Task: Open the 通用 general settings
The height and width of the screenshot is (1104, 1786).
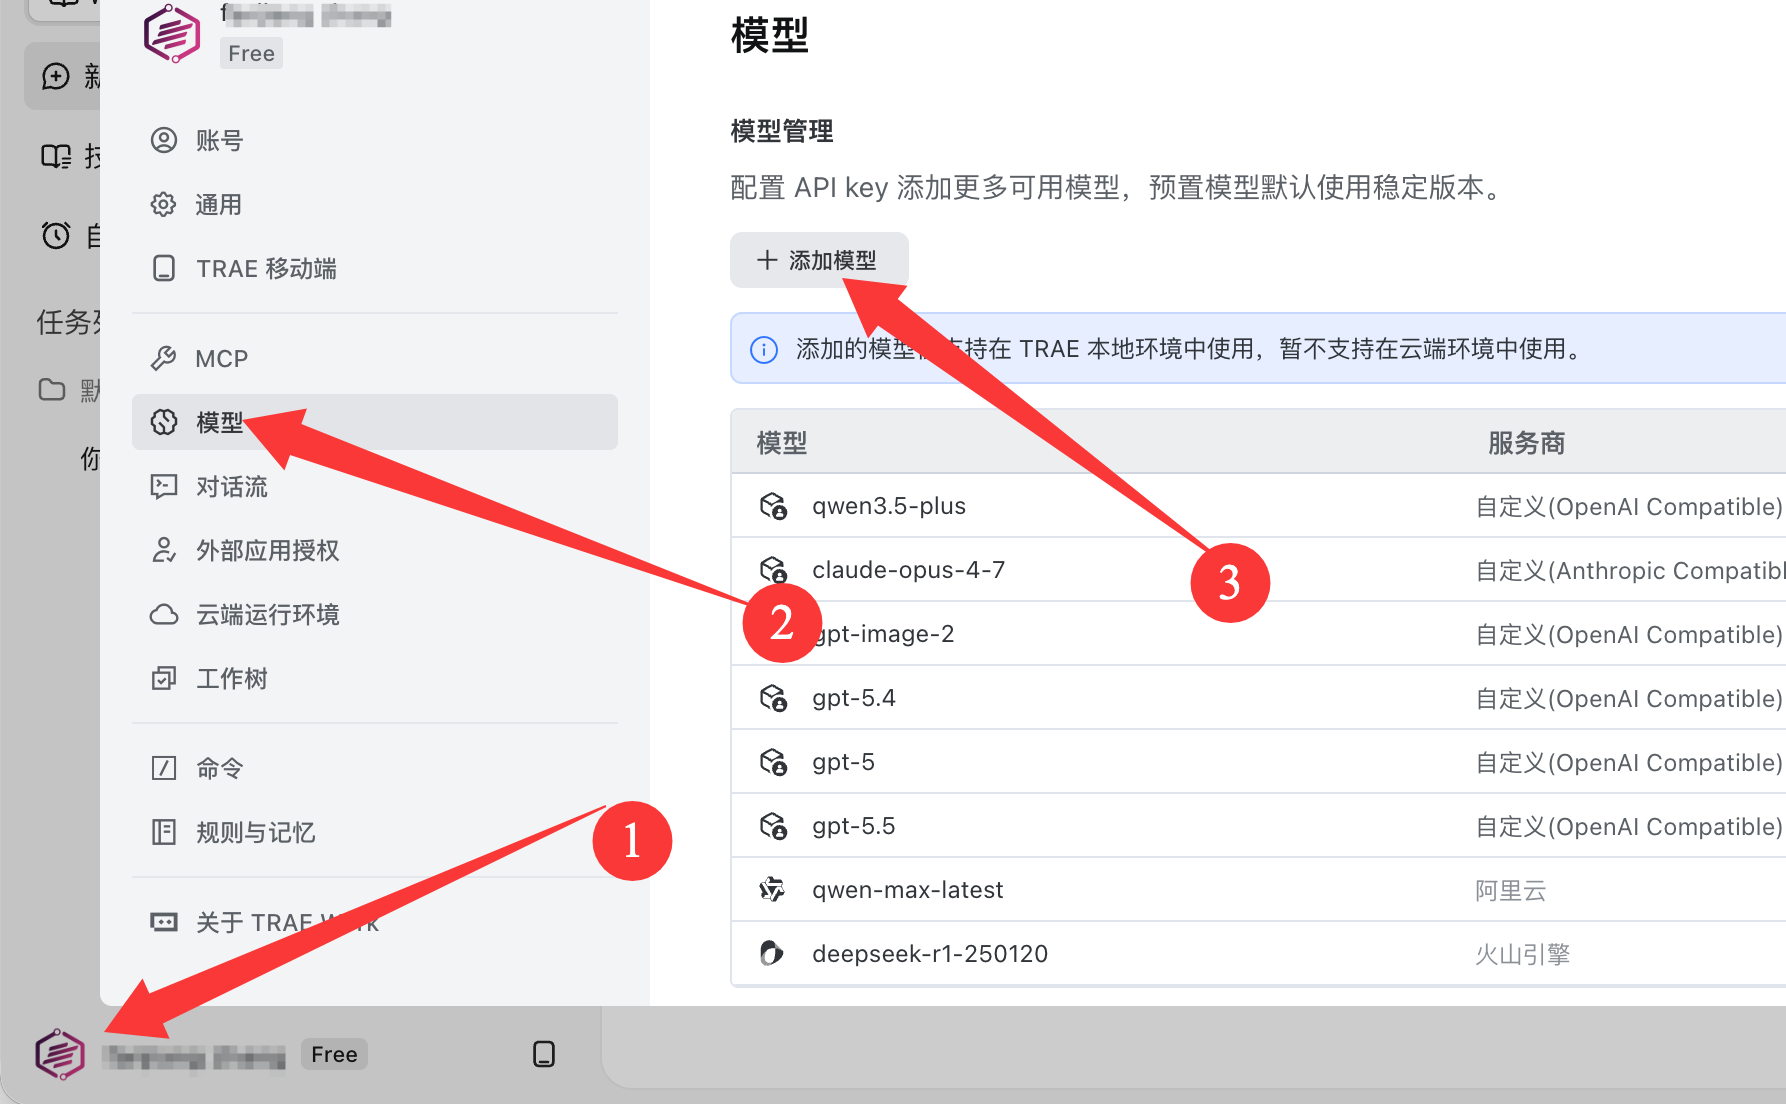Action: point(375,205)
